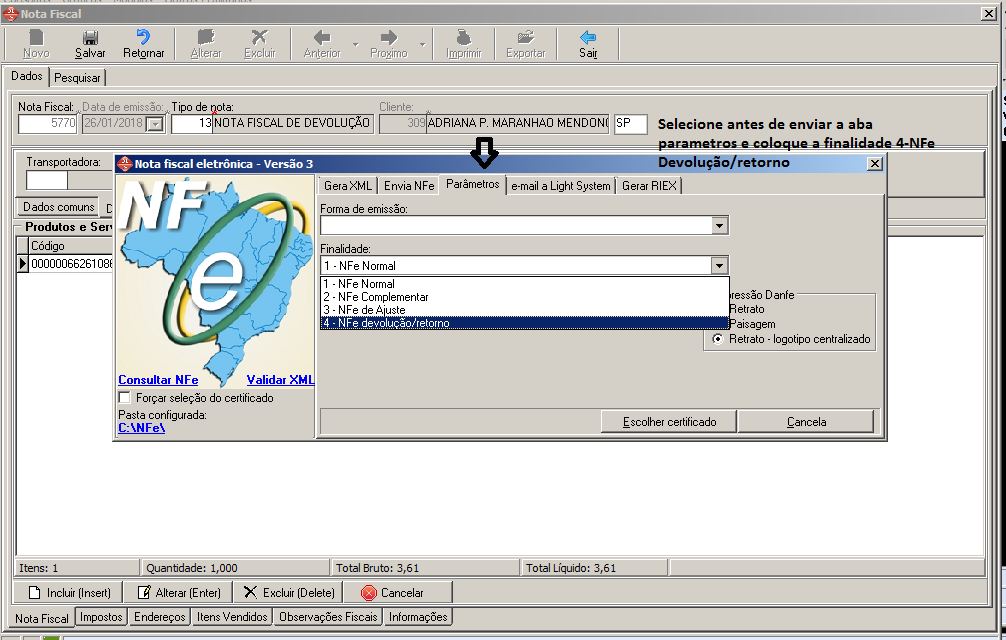Open the bottom Nota Fiscal tab
Image resolution: width=1006 pixels, height=640 pixels.
point(42,618)
